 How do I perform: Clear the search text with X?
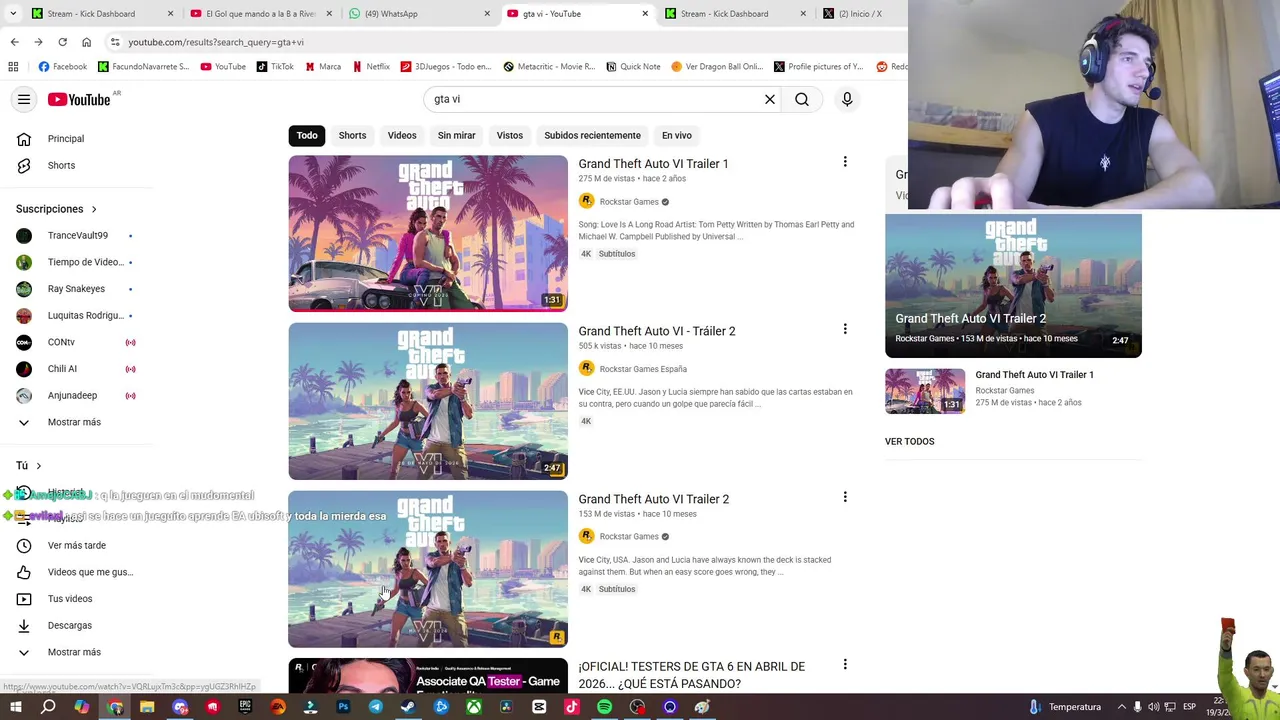click(770, 99)
